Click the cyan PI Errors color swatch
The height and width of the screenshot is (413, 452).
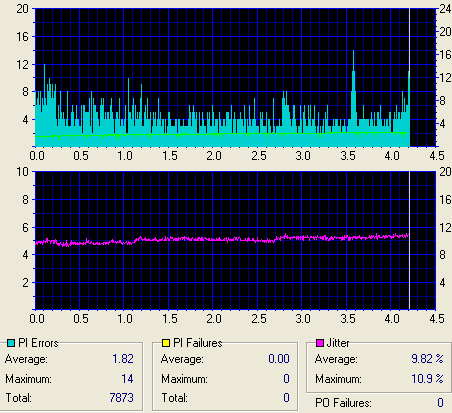(11, 343)
